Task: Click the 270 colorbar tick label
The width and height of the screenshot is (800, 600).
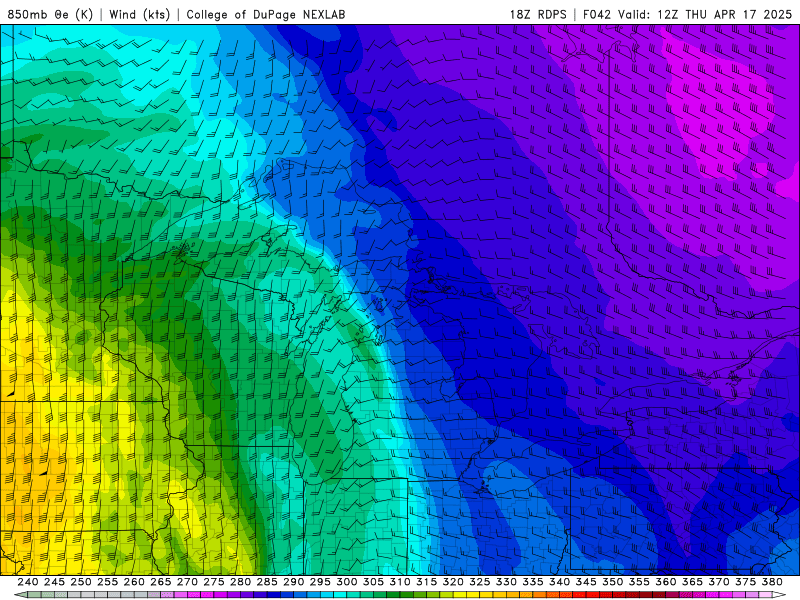Action: (187, 582)
